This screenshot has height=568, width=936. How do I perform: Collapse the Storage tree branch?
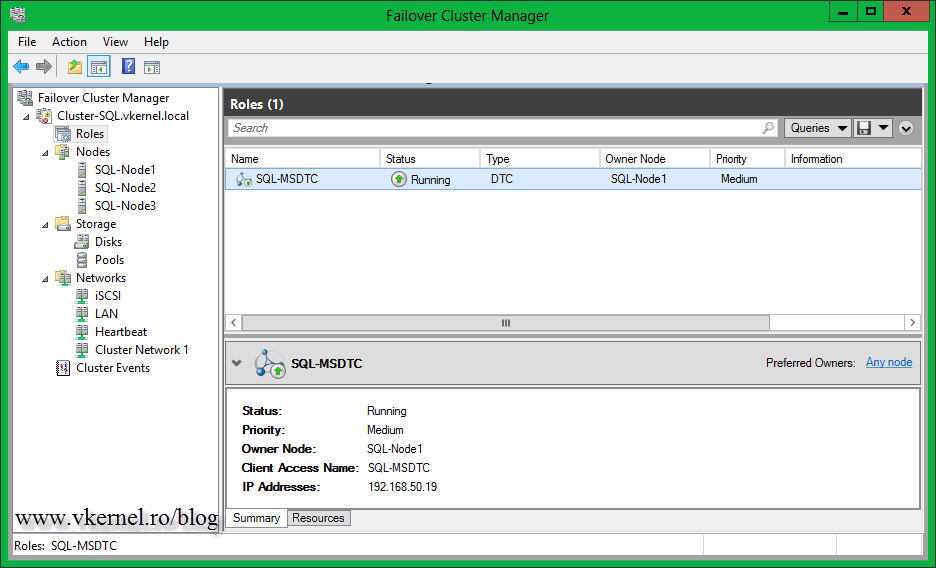pos(45,225)
